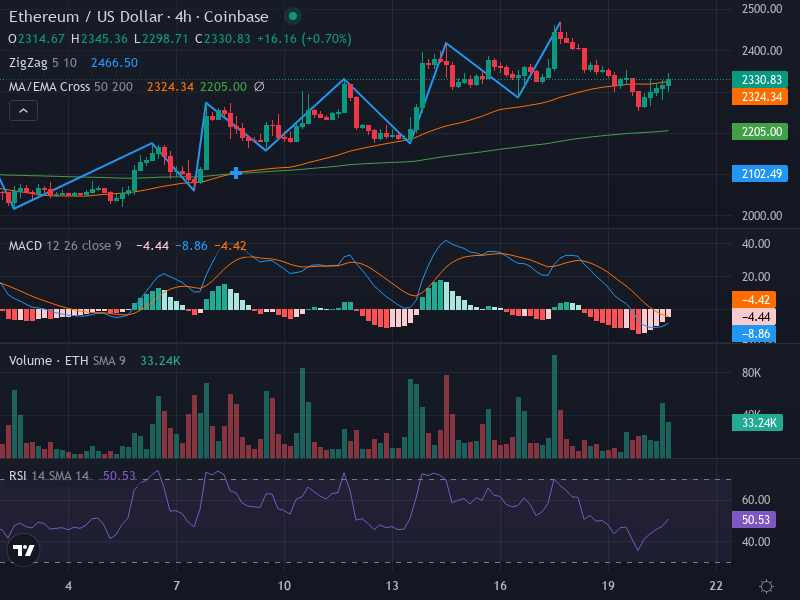800x600 pixels.
Task: Click the RSI value 50.53 in the legend
Action: [119, 476]
